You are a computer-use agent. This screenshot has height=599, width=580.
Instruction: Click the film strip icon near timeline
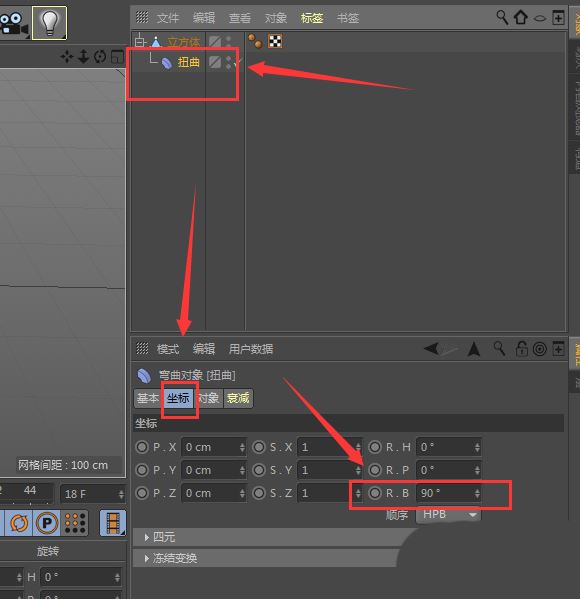(x=113, y=523)
